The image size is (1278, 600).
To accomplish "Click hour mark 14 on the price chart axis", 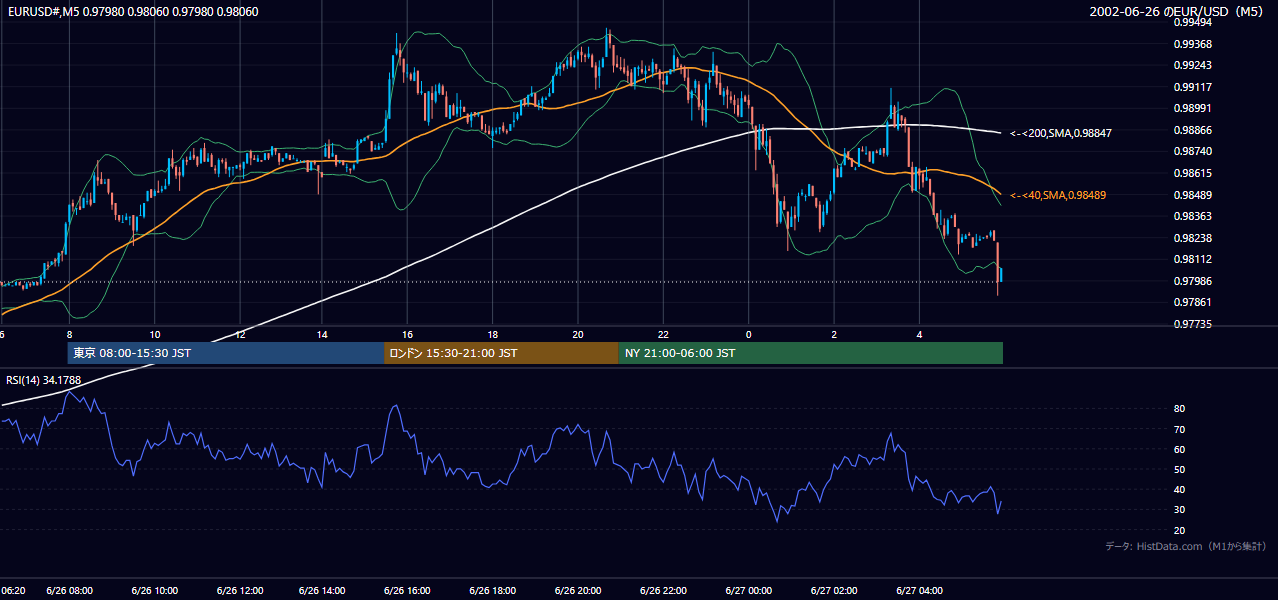I will click(x=322, y=335).
